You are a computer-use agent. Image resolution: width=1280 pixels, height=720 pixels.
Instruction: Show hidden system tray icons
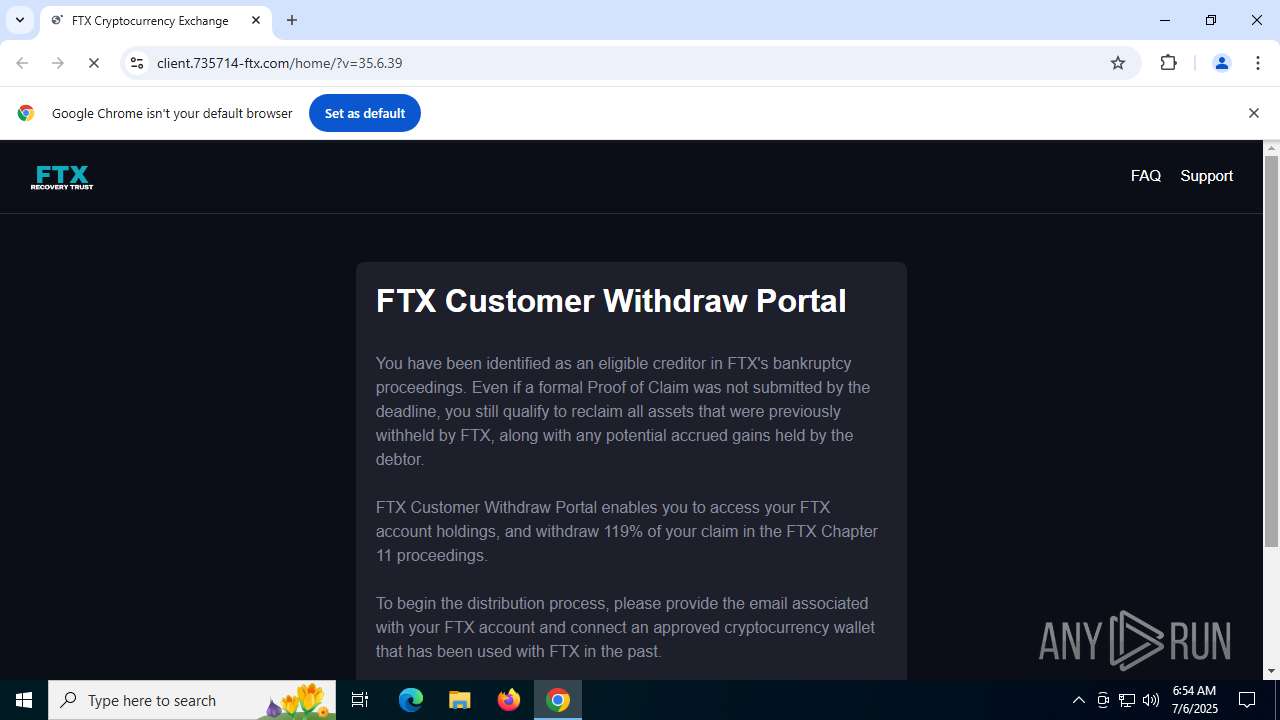1078,700
